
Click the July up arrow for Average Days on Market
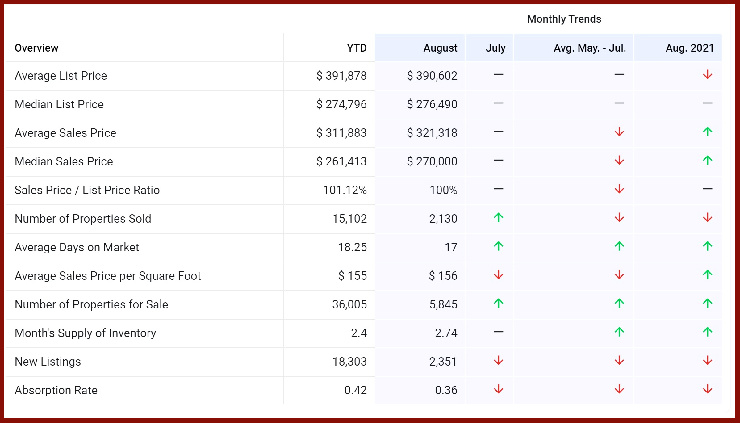[498, 246]
